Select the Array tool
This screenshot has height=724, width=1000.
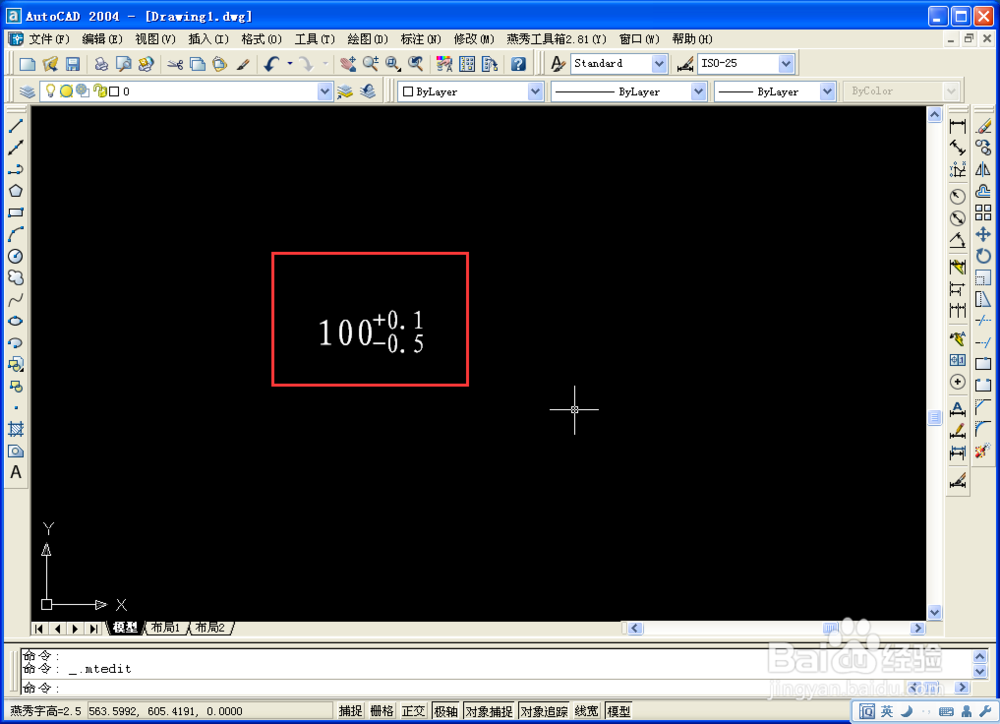pos(983,212)
